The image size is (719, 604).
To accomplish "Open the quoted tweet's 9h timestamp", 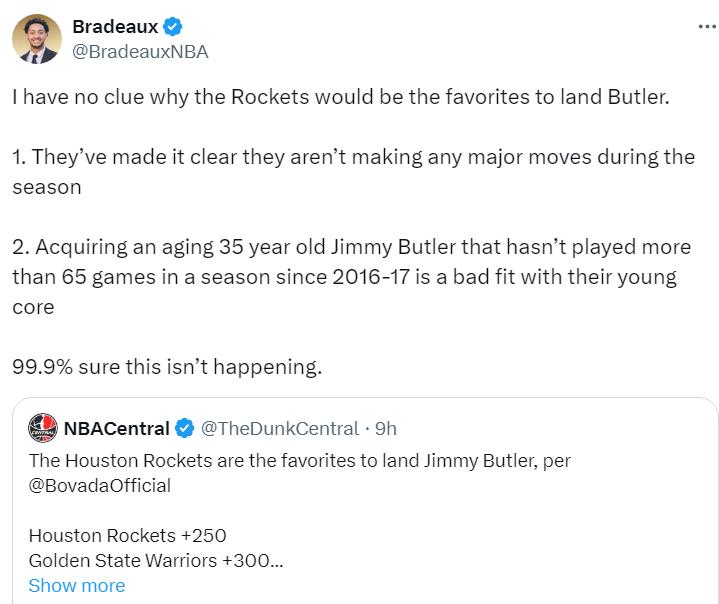I will click(385, 429).
